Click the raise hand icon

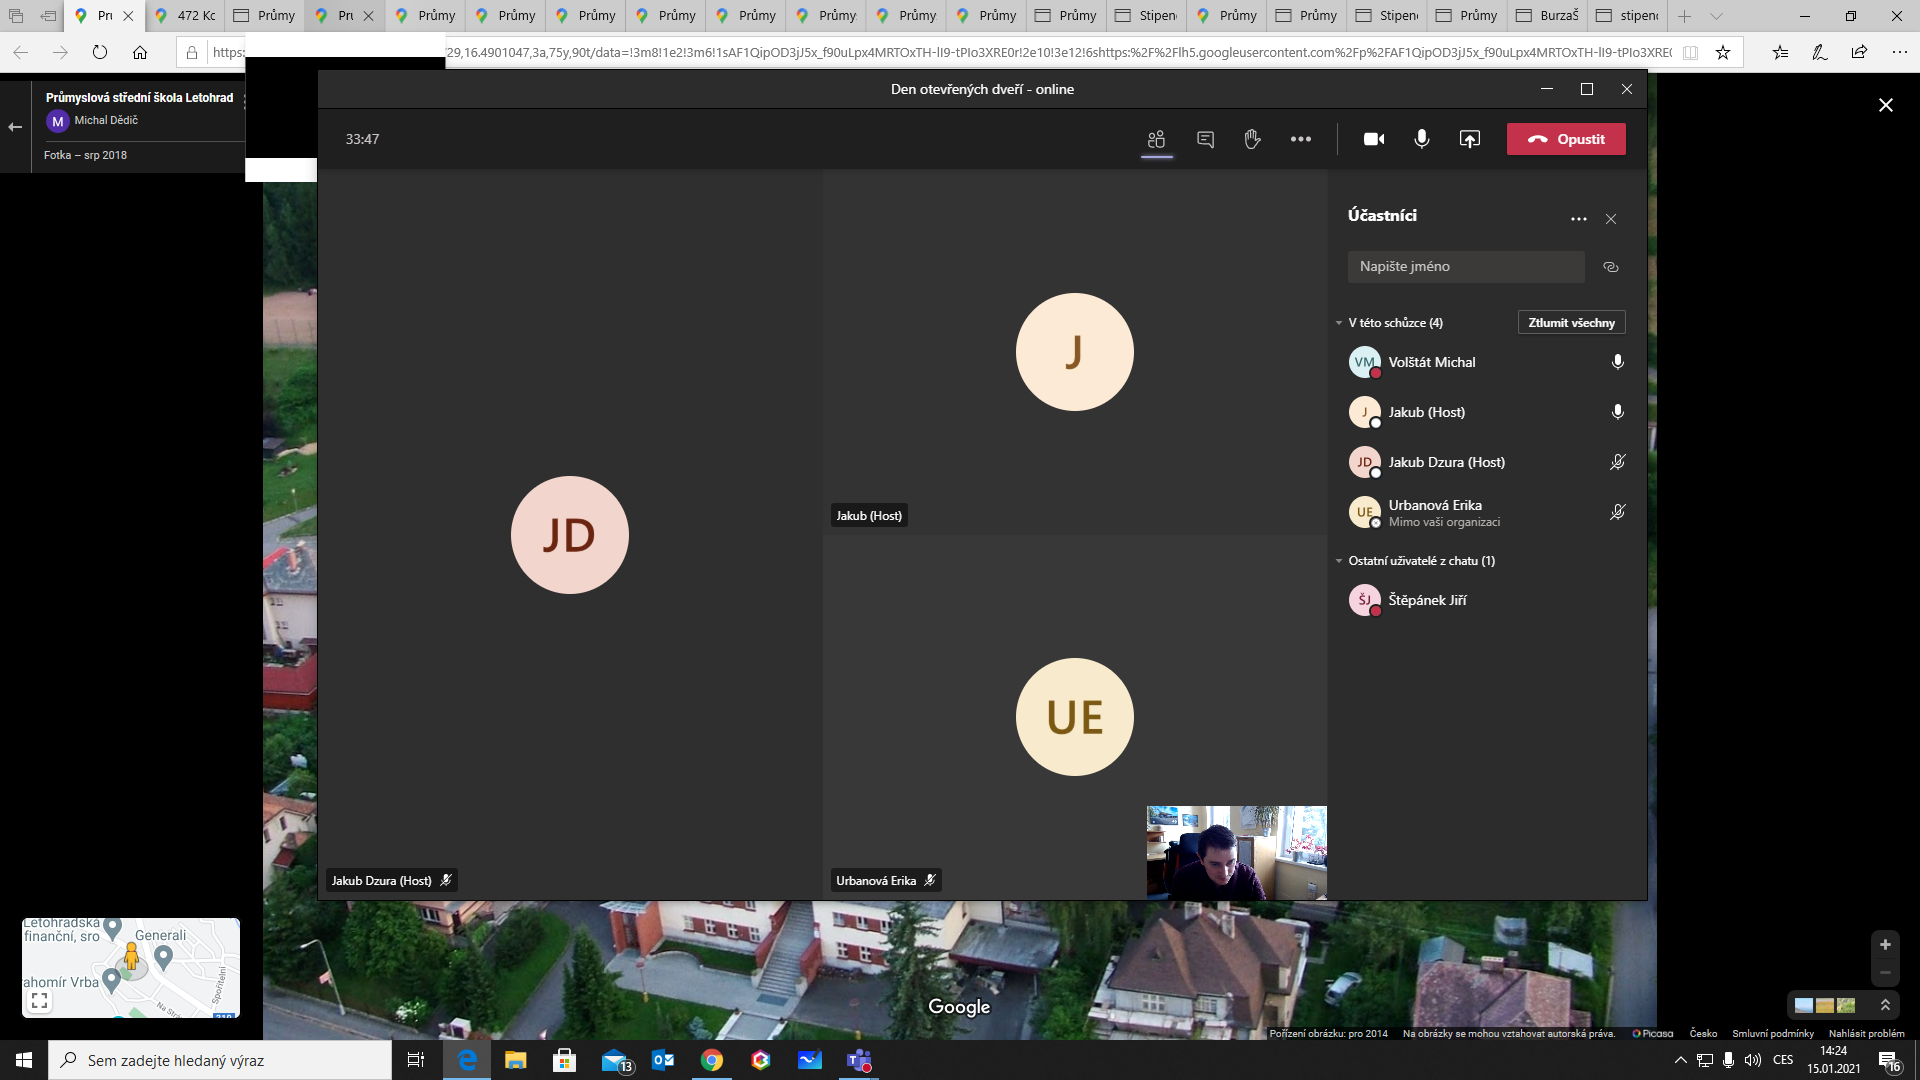(x=1252, y=139)
